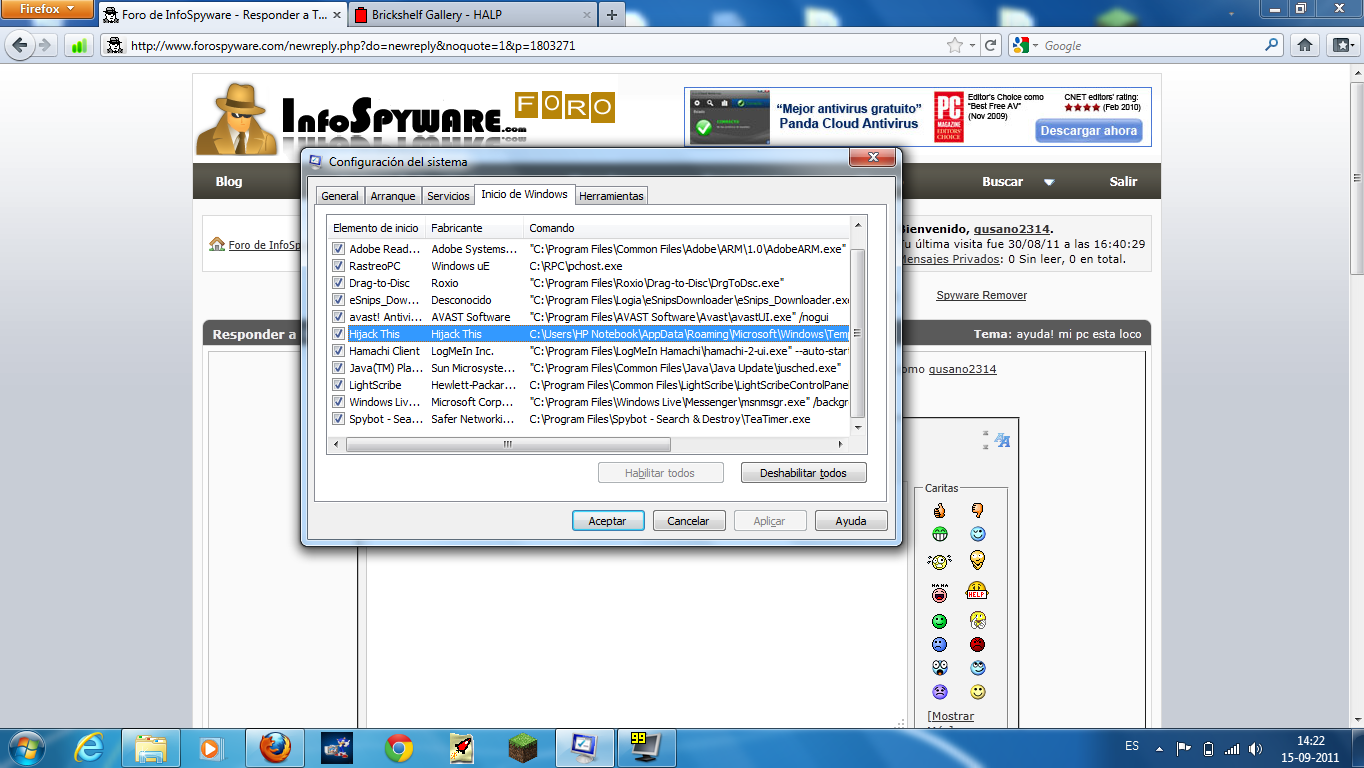
Task: Uncheck the Hijack This startup checkbox
Action: [339, 334]
